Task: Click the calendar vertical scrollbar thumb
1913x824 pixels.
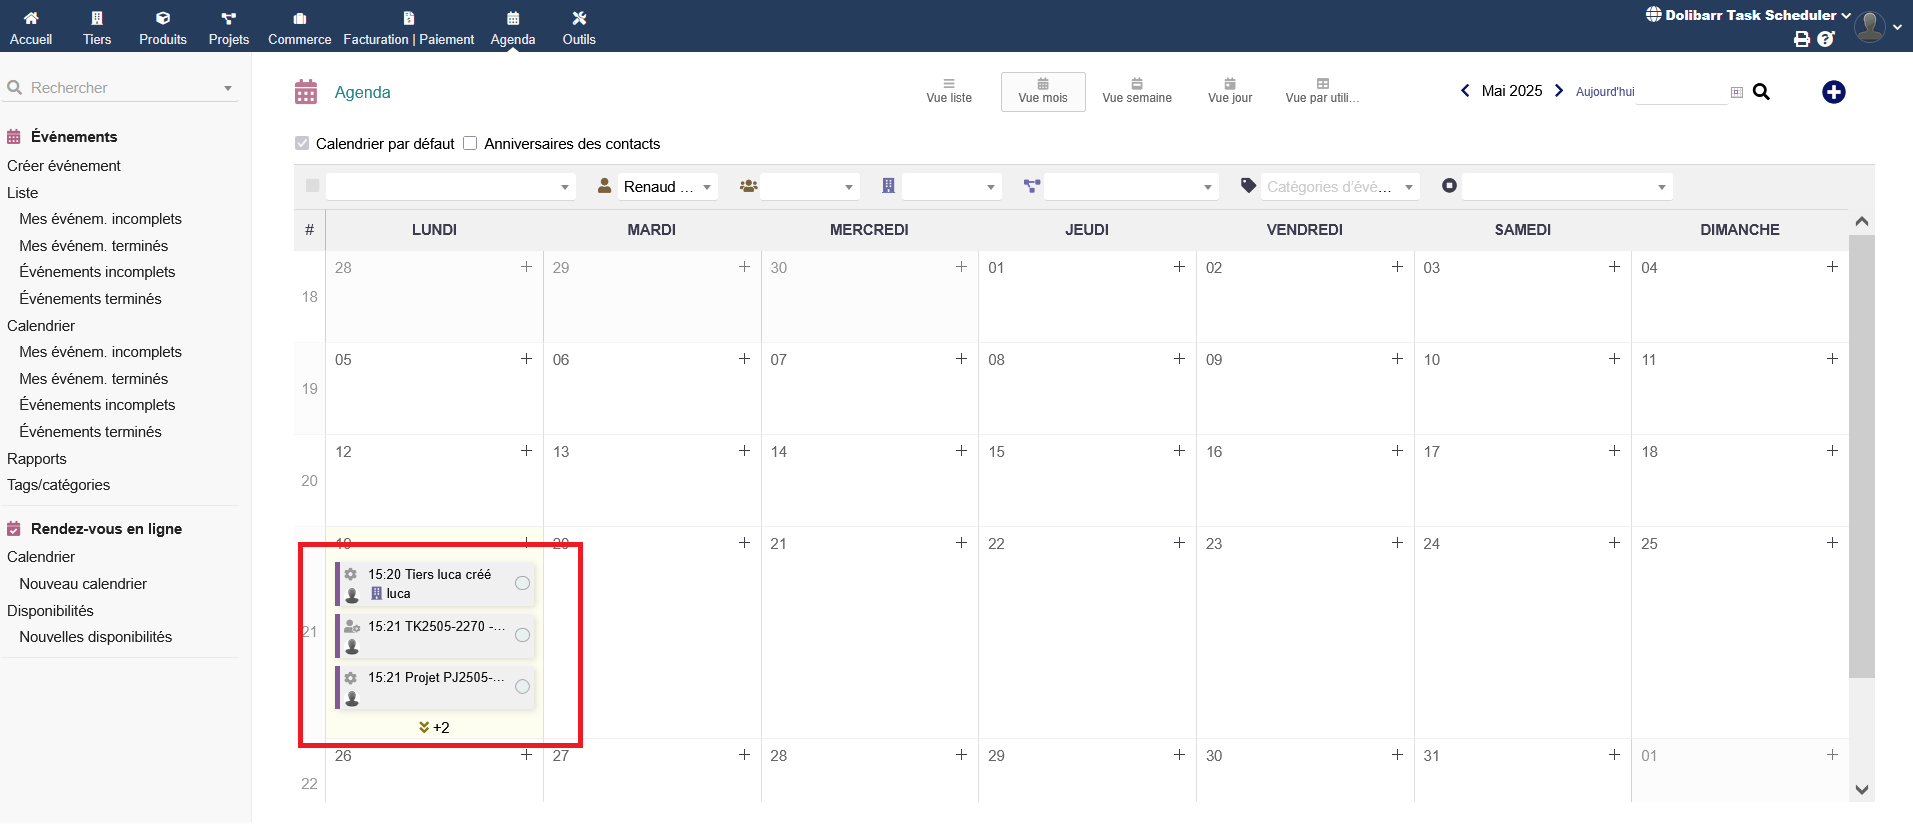Action: pyautogui.click(x=1861, y=455)
